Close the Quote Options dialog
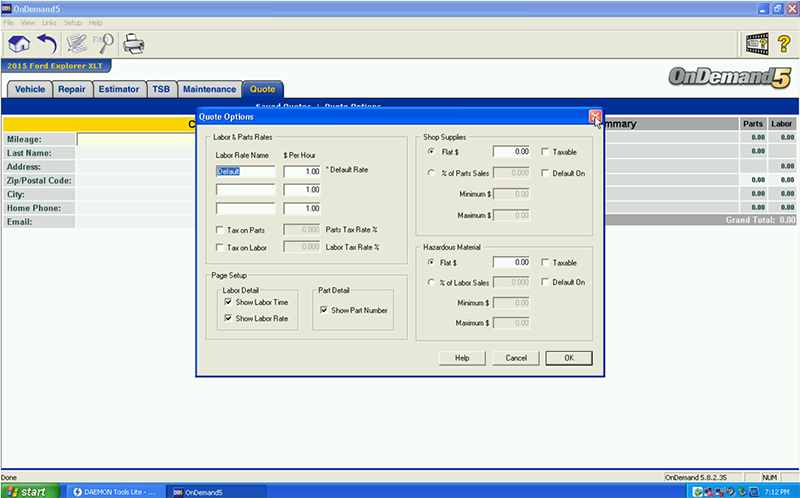Image resolution: width=800 pixels, height=498 pixels. click(x=595, y=117)
